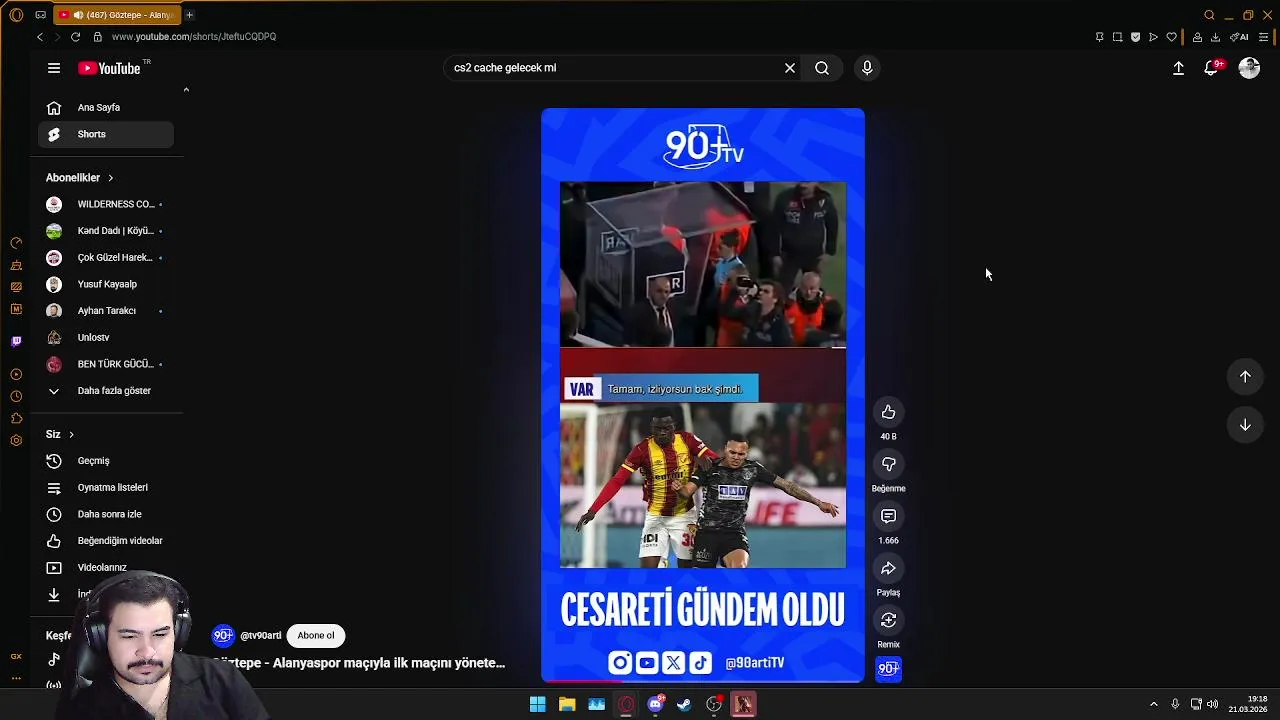Image resolution: width=1280 pixels, height=720 pixels.
Task: Open Opera sidebar history clock
Action: click(16, 397)
